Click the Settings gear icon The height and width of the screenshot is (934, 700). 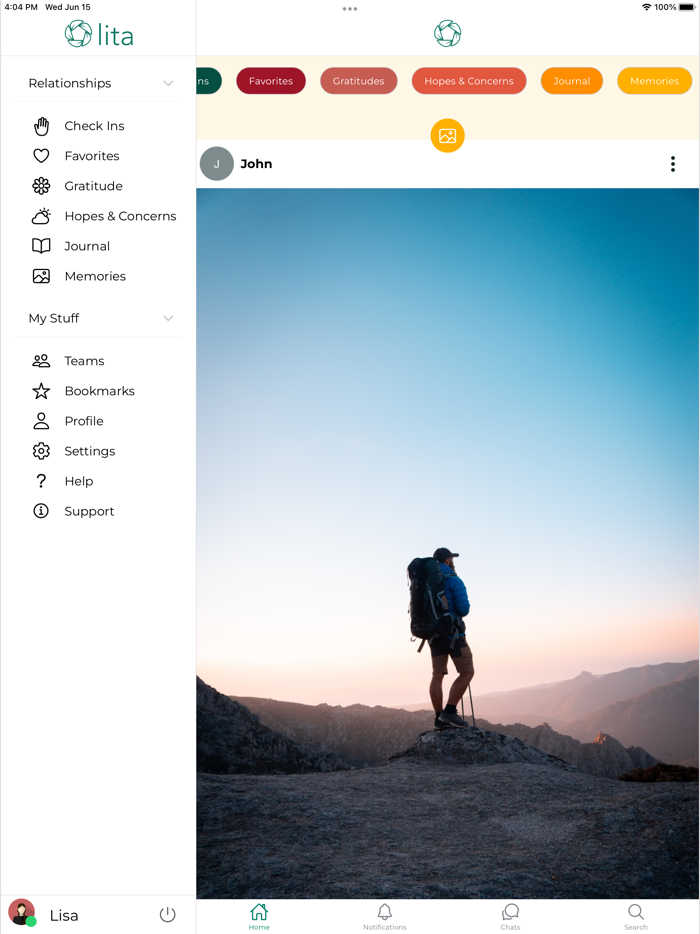pos(41,451)
